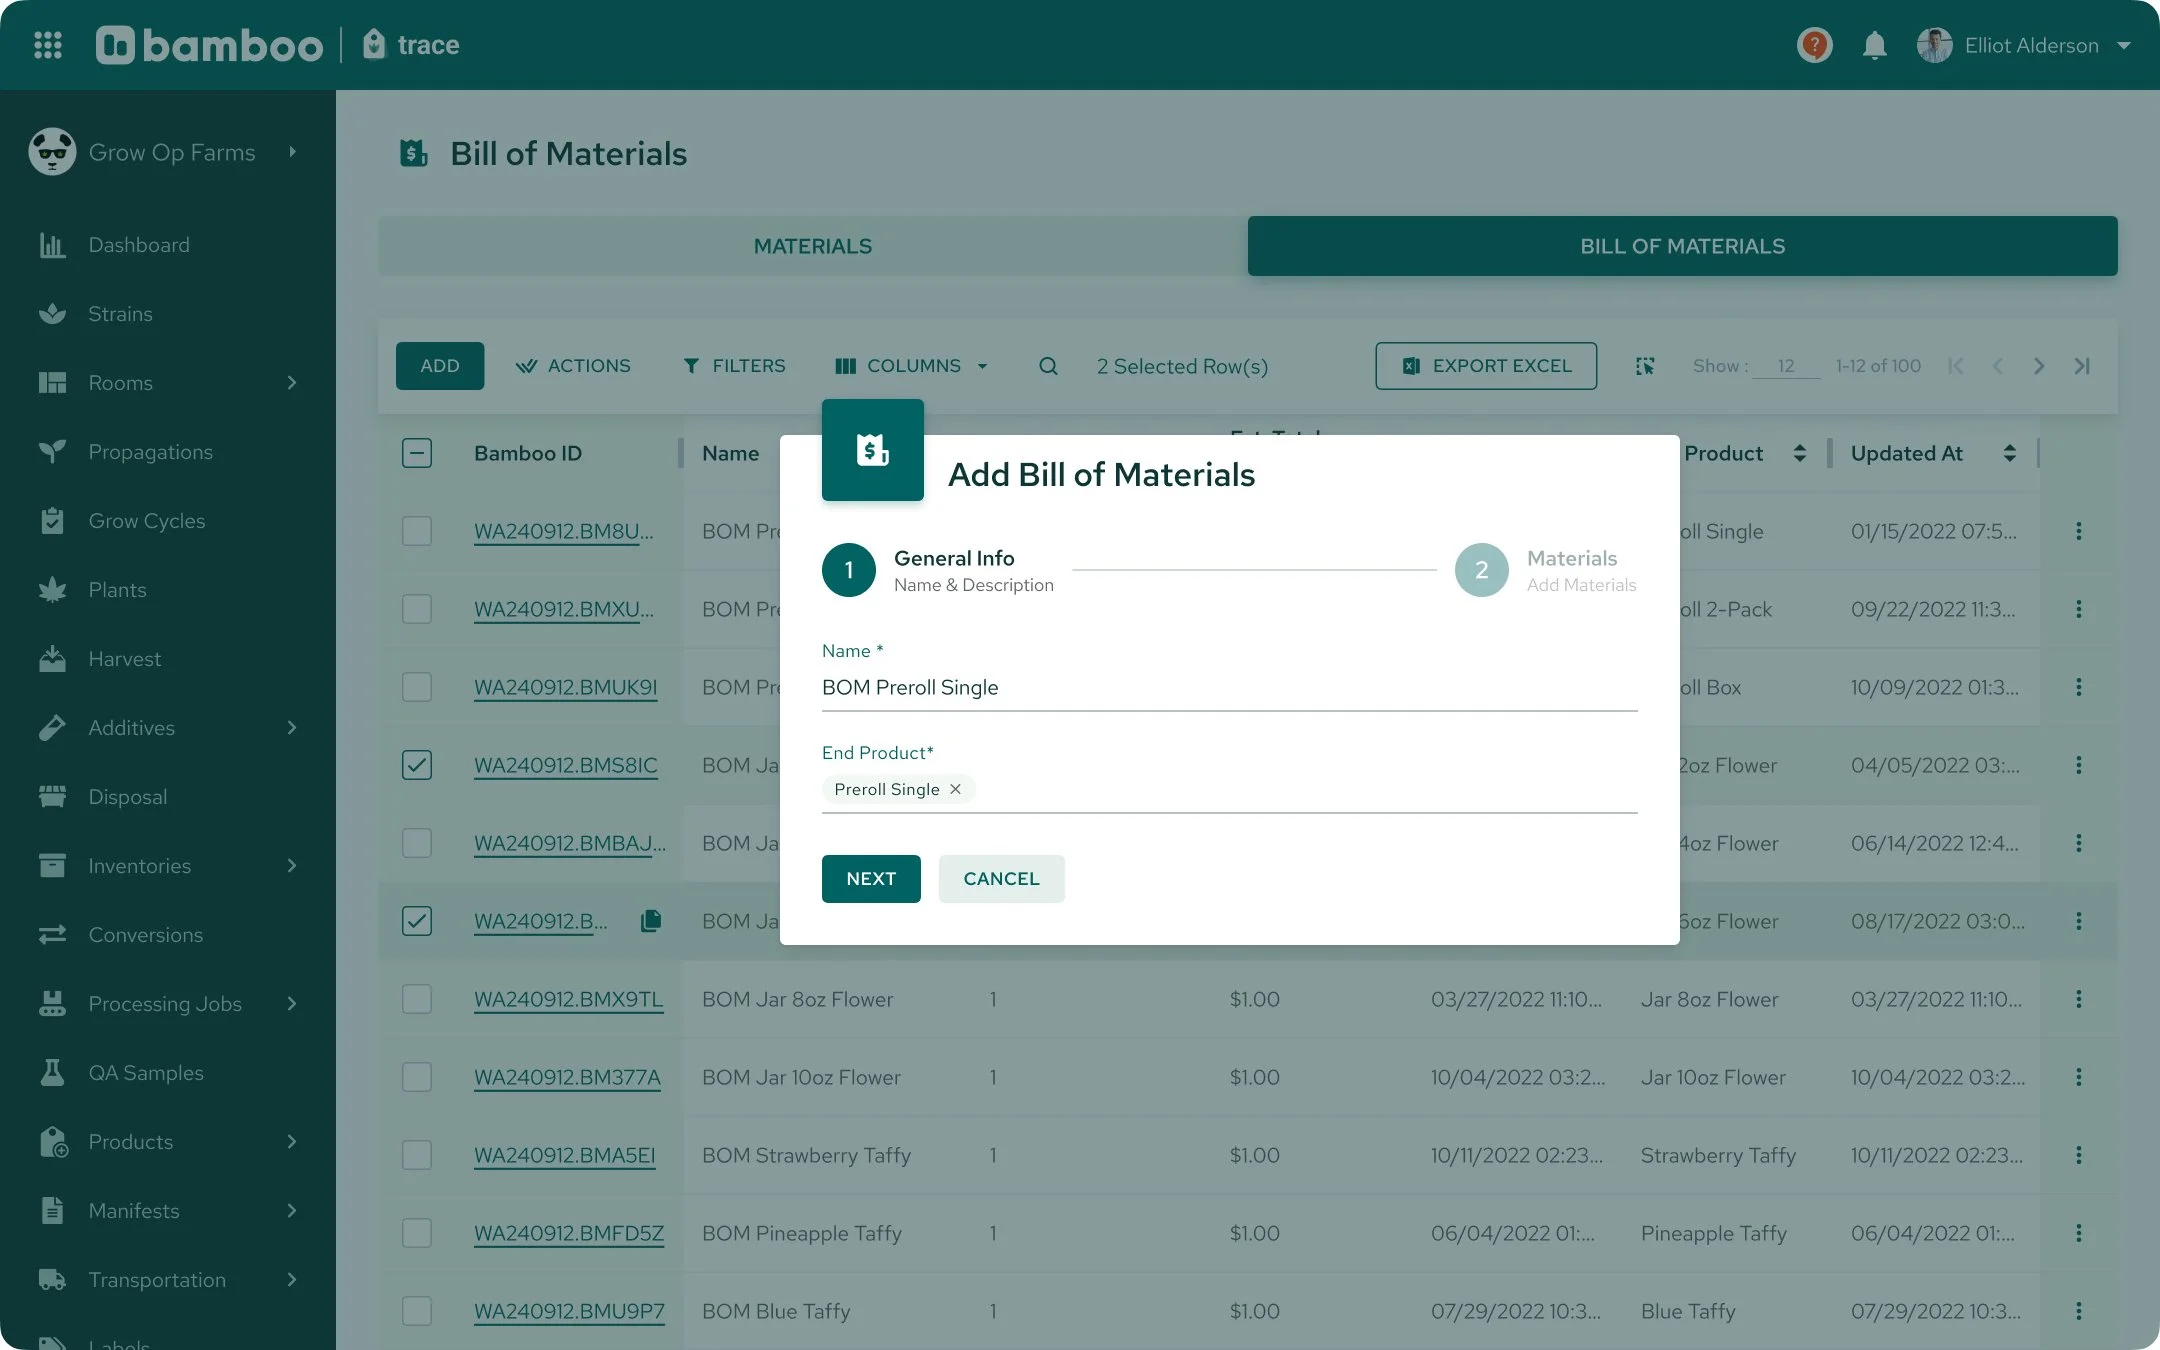Tick the checkbox for row WA240912.BMUK9I
The image size is (2160, 1350).
click(x=417, y=687)
